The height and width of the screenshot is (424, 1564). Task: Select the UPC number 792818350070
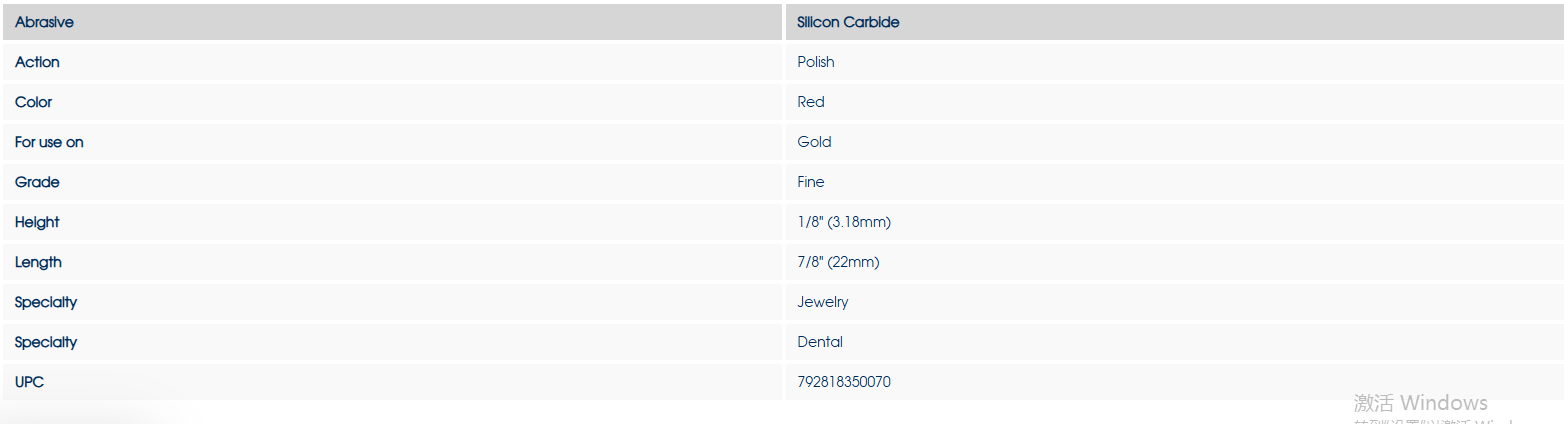(844, 382)
